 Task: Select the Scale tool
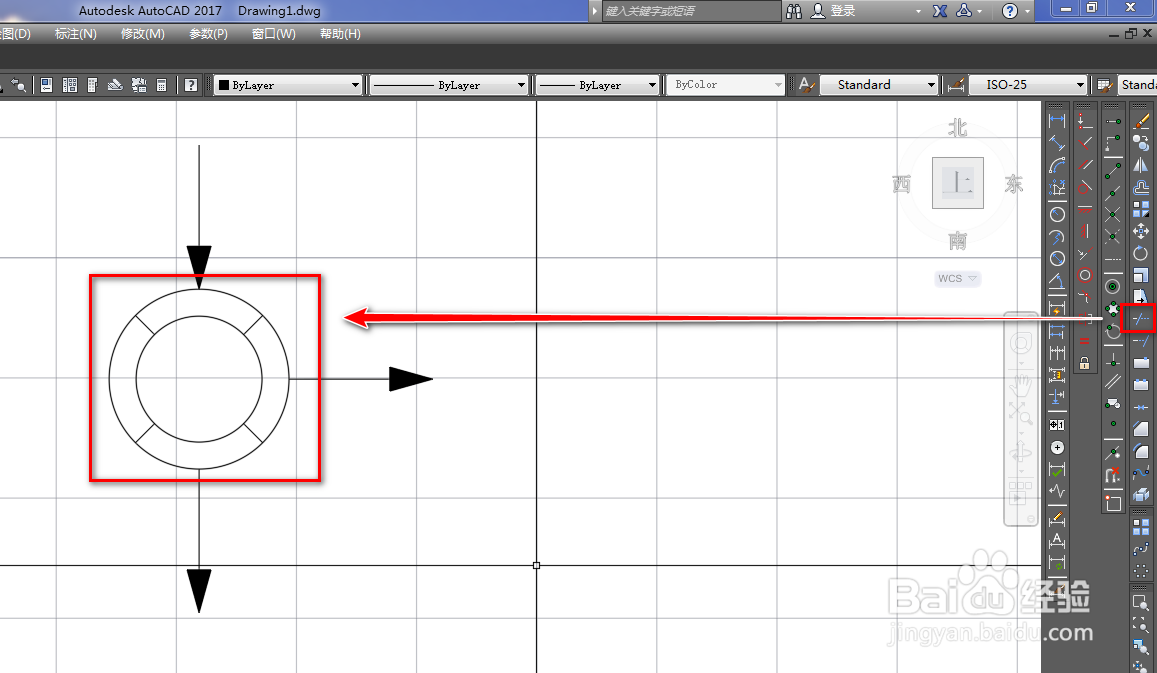tap(1141, 275)
